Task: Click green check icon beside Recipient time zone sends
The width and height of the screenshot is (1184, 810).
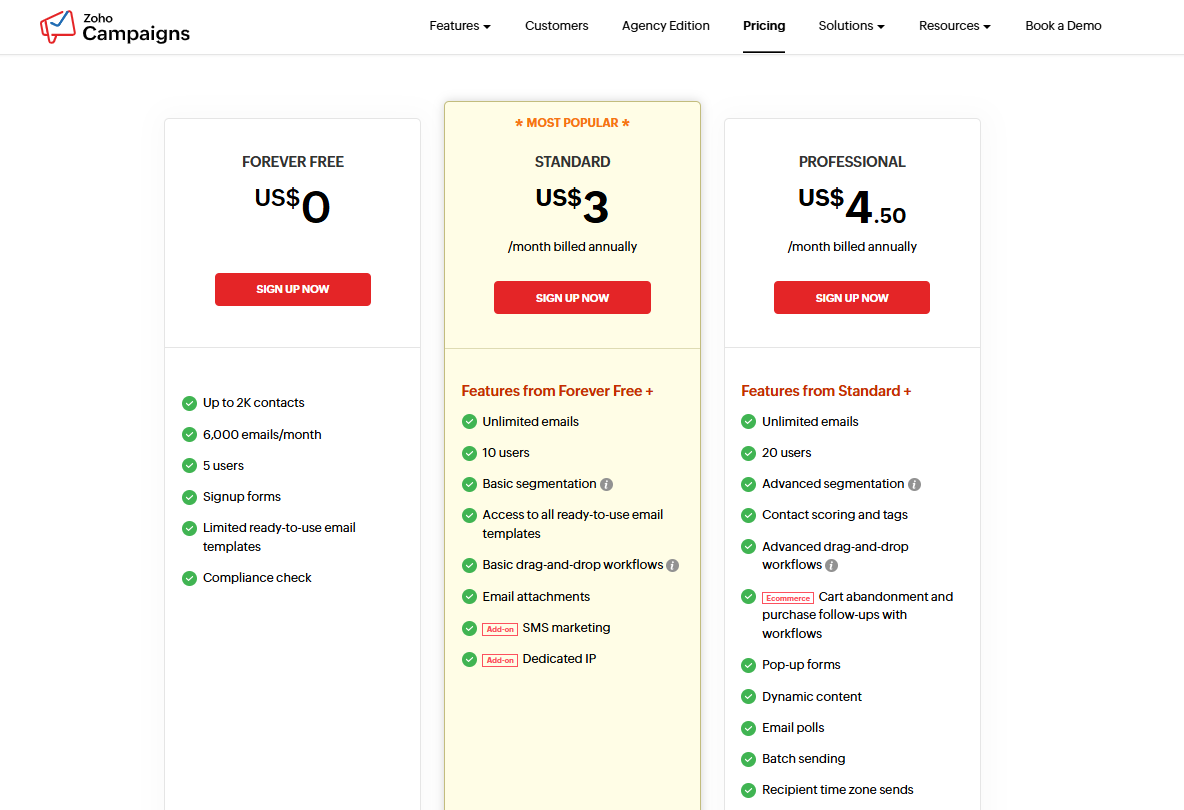Action: pyautogui.click(x=748, y=790)
